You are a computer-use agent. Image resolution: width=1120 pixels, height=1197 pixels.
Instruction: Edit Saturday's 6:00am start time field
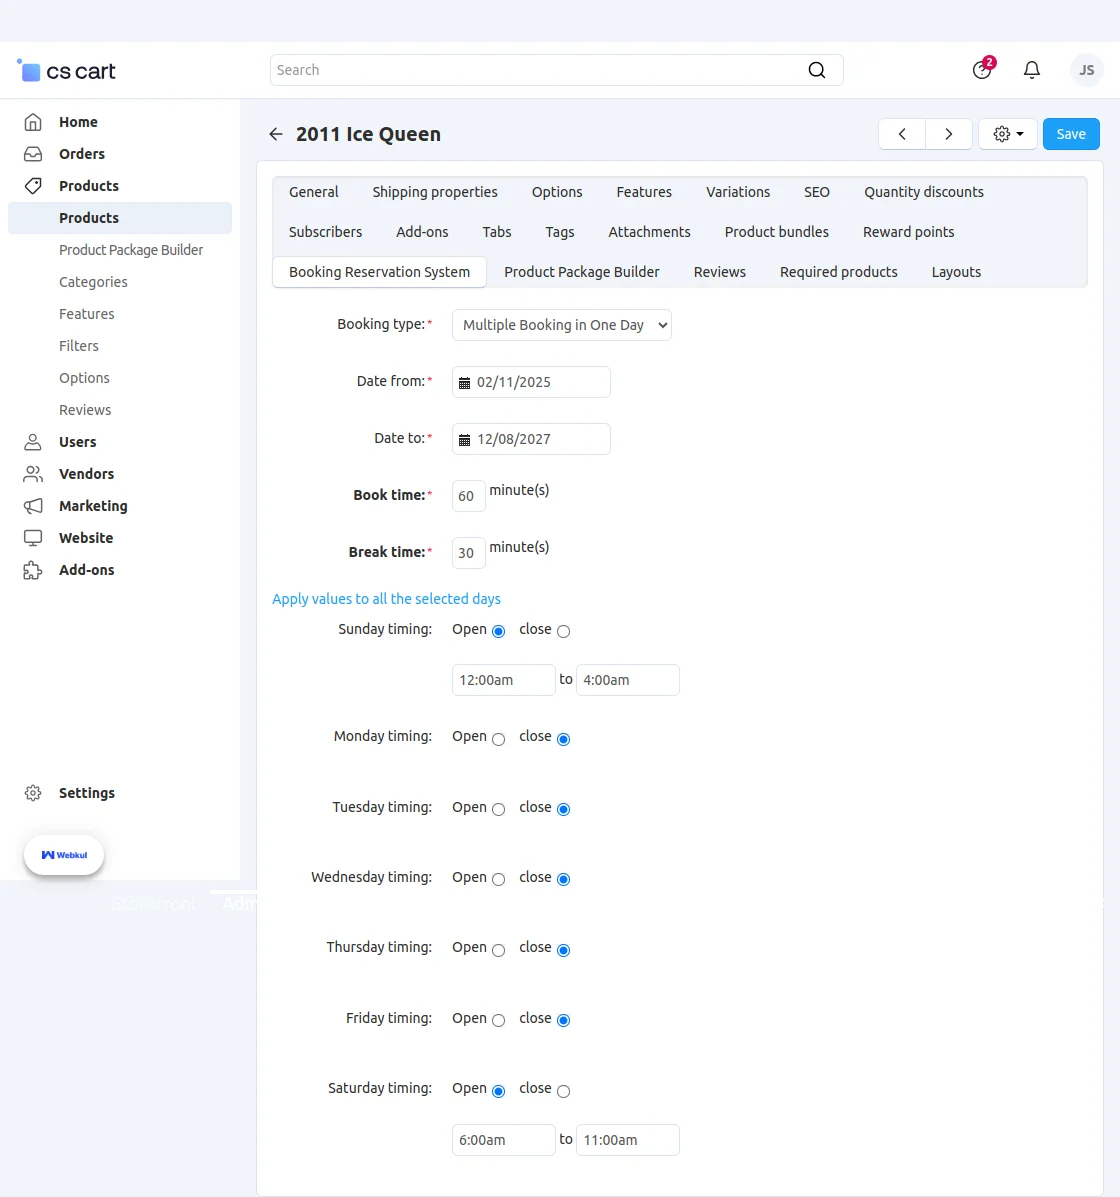pyautogui.click(x=503, y=1140)
